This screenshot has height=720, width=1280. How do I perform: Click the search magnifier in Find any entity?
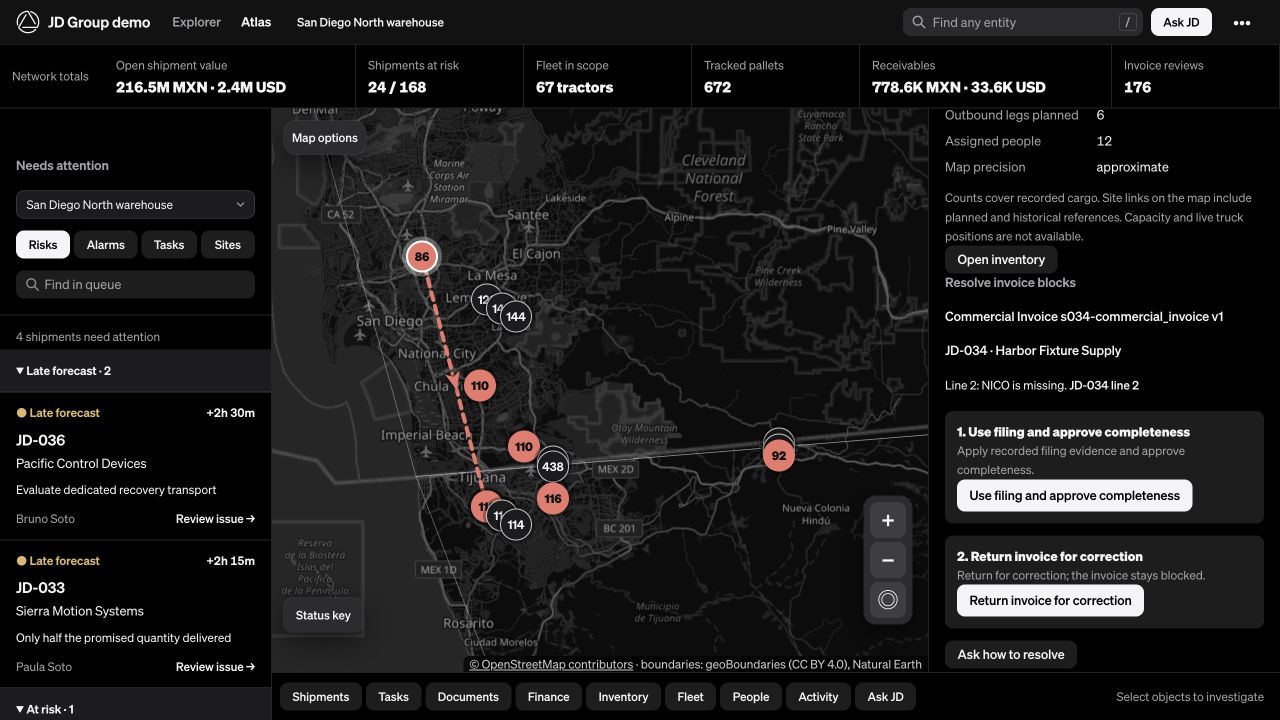[919, 22]
